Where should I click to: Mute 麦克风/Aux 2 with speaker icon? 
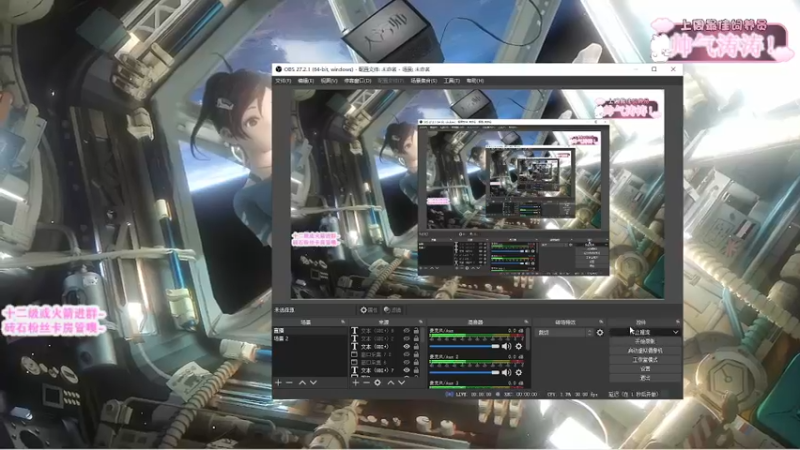coord(506,372)
